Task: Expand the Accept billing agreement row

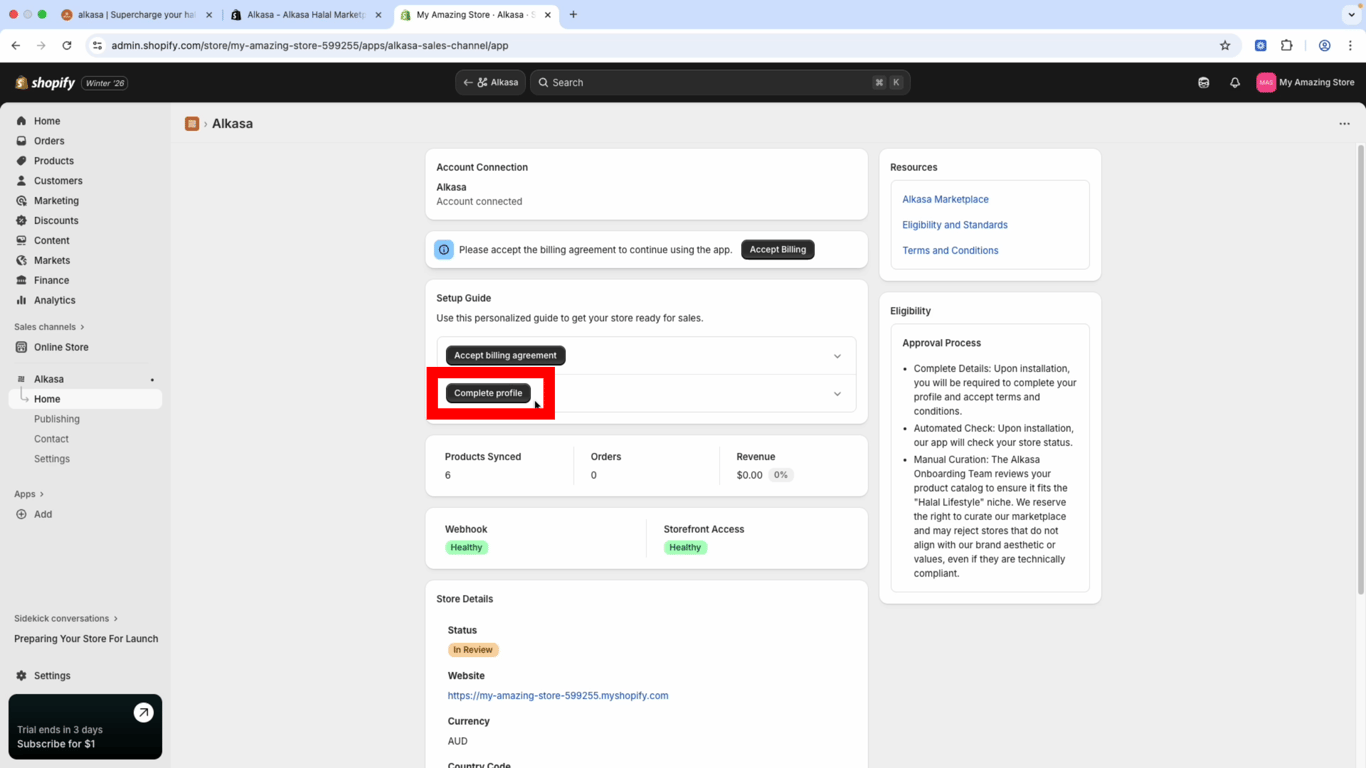Action: pos(837,356)
